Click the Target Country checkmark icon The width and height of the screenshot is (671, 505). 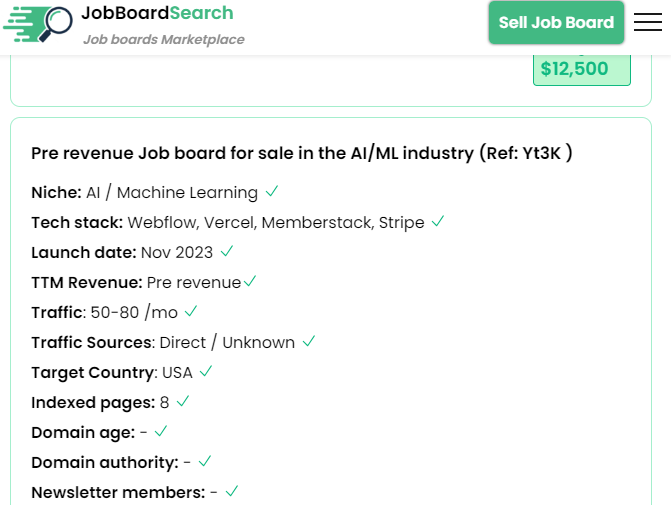[x=206, y=371]
